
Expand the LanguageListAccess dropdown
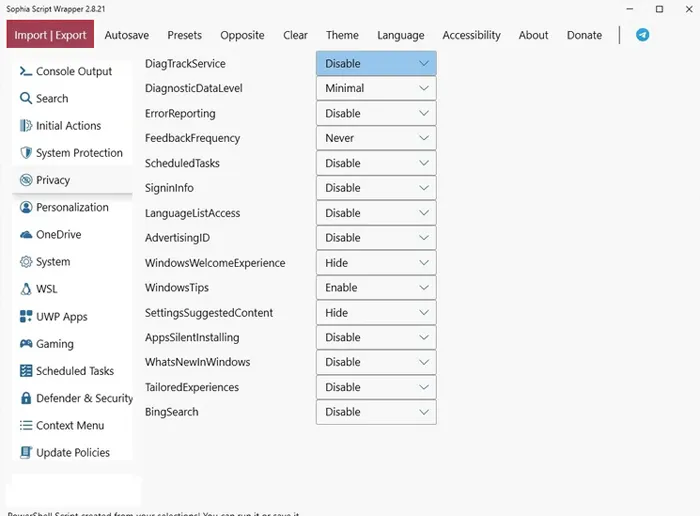[x=376, y=213]
